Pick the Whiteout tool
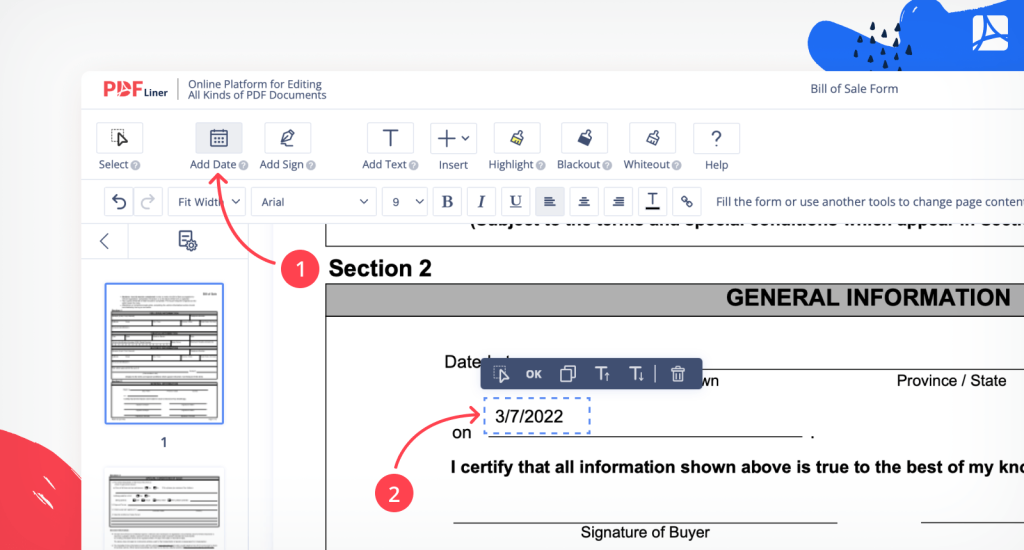1024x550 pixels. pos(652,139)
